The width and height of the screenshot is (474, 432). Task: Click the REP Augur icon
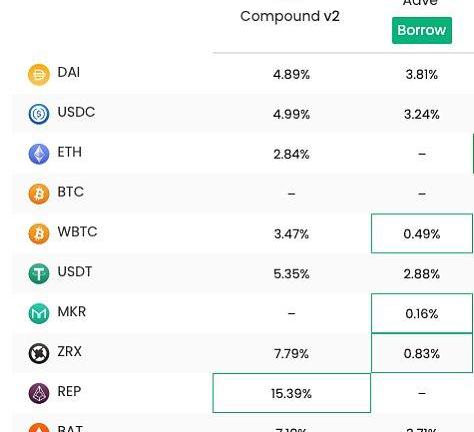39,393
